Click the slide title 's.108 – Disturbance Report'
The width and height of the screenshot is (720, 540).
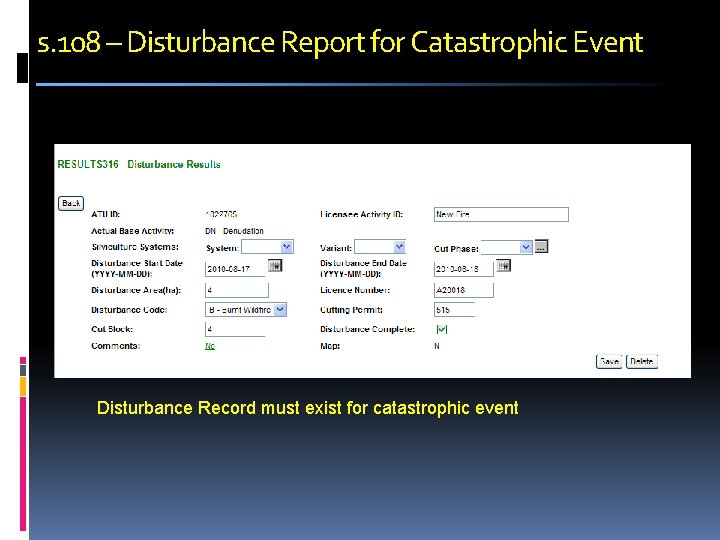click(340, 42)
